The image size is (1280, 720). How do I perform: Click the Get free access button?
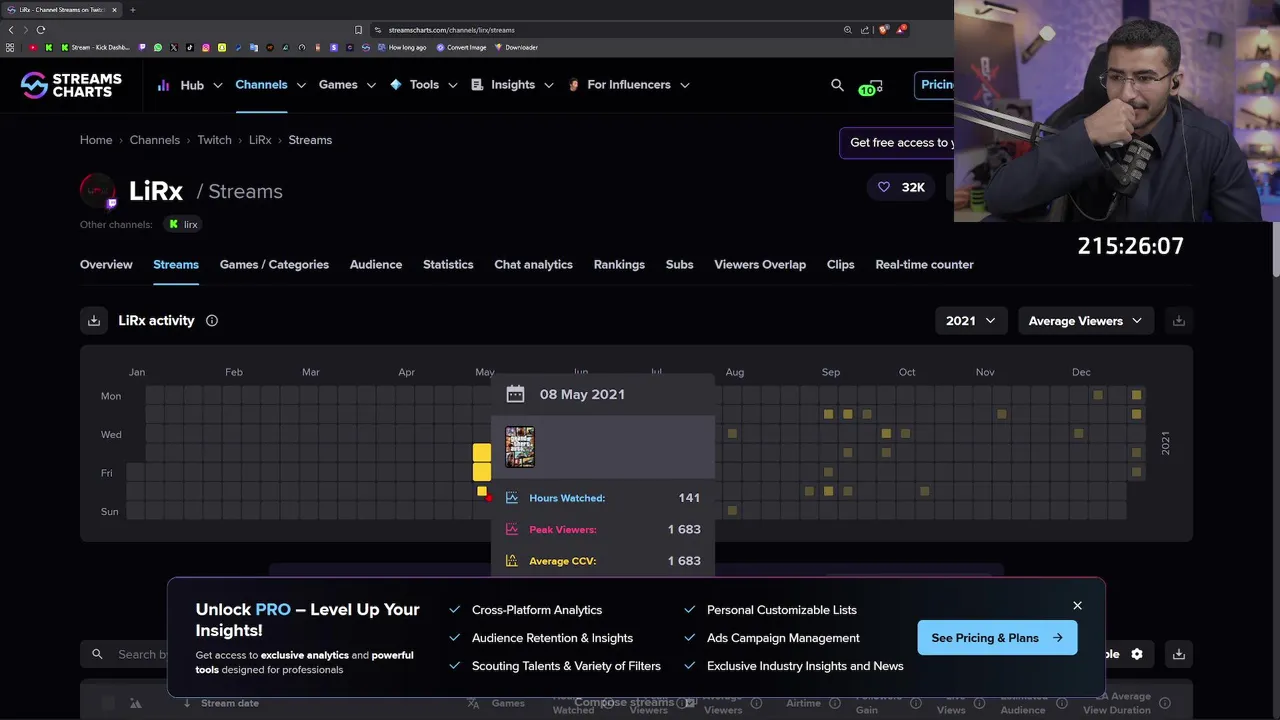click(x=897, y=143)
